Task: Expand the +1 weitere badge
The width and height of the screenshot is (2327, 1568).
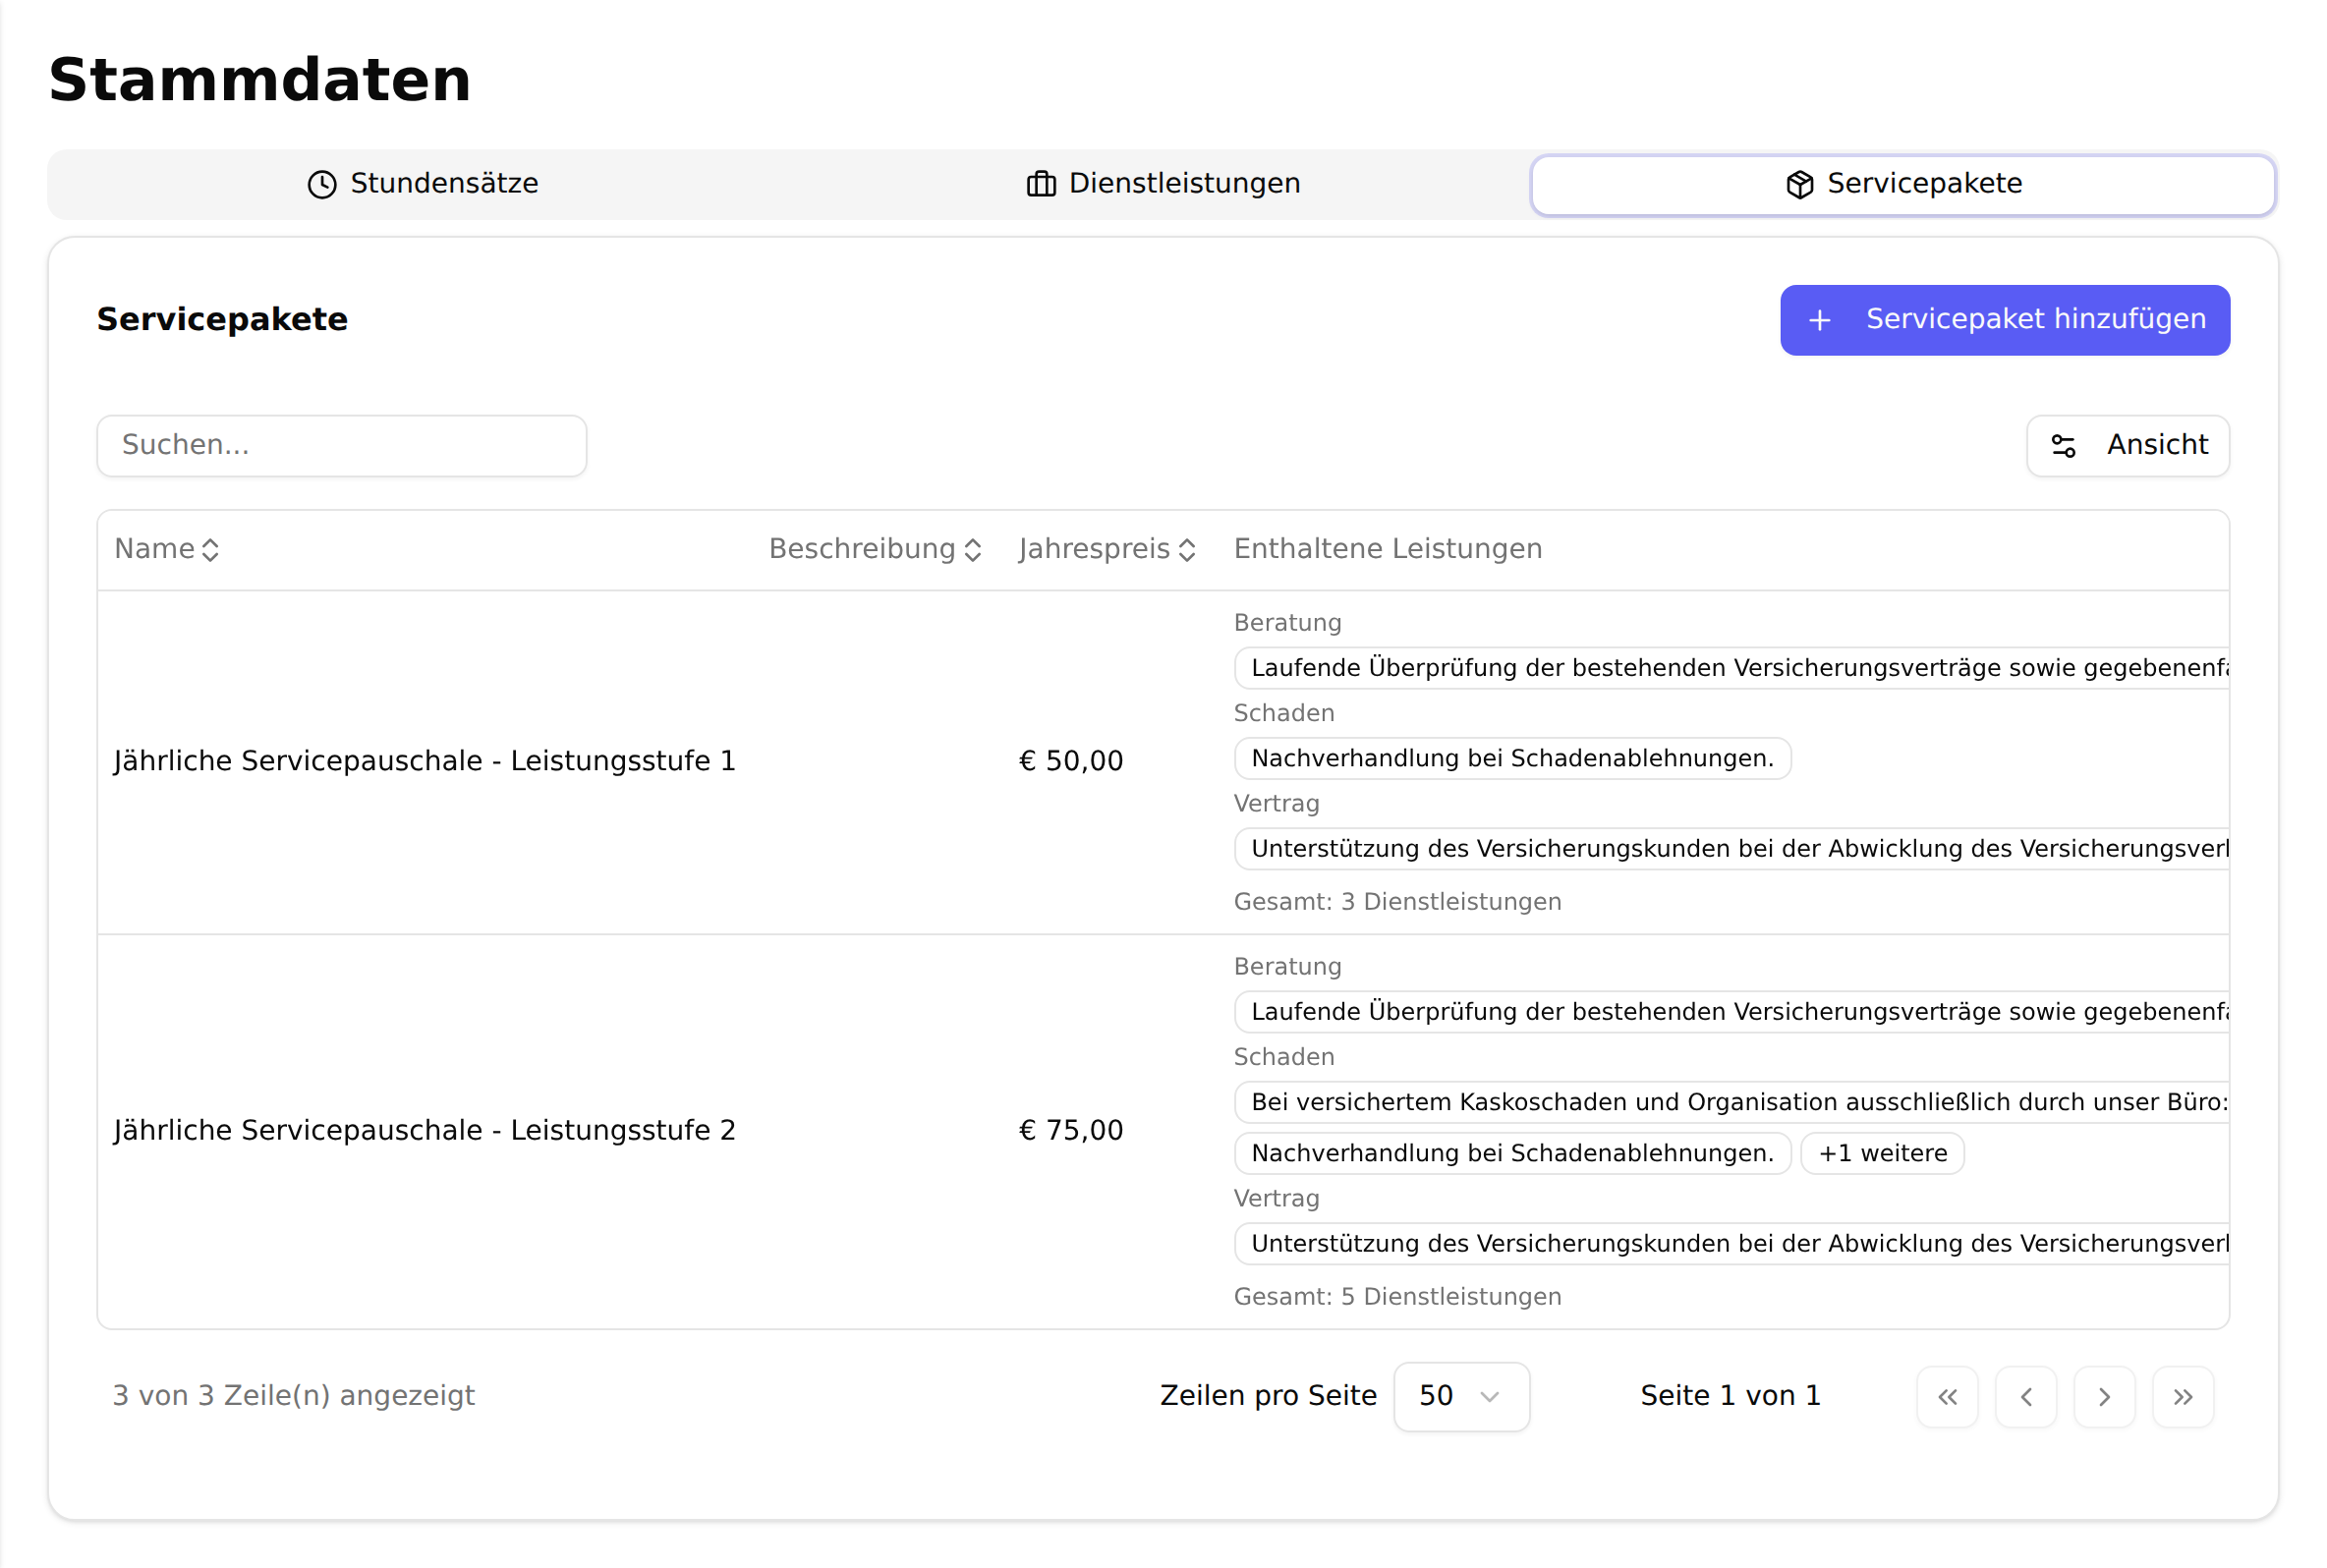Action: (x=1881, y=1153)
